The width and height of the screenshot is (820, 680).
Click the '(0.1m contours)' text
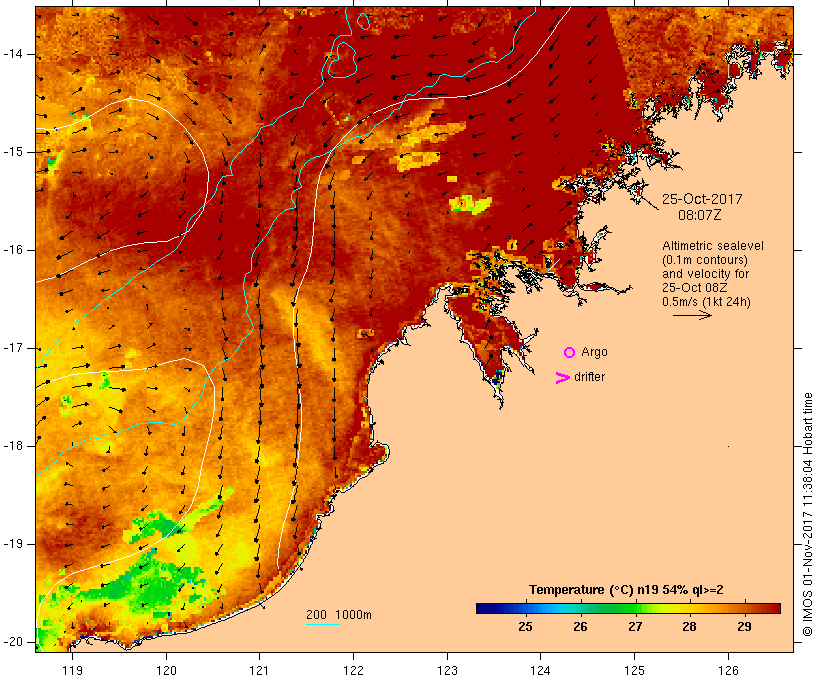point(705,260)
